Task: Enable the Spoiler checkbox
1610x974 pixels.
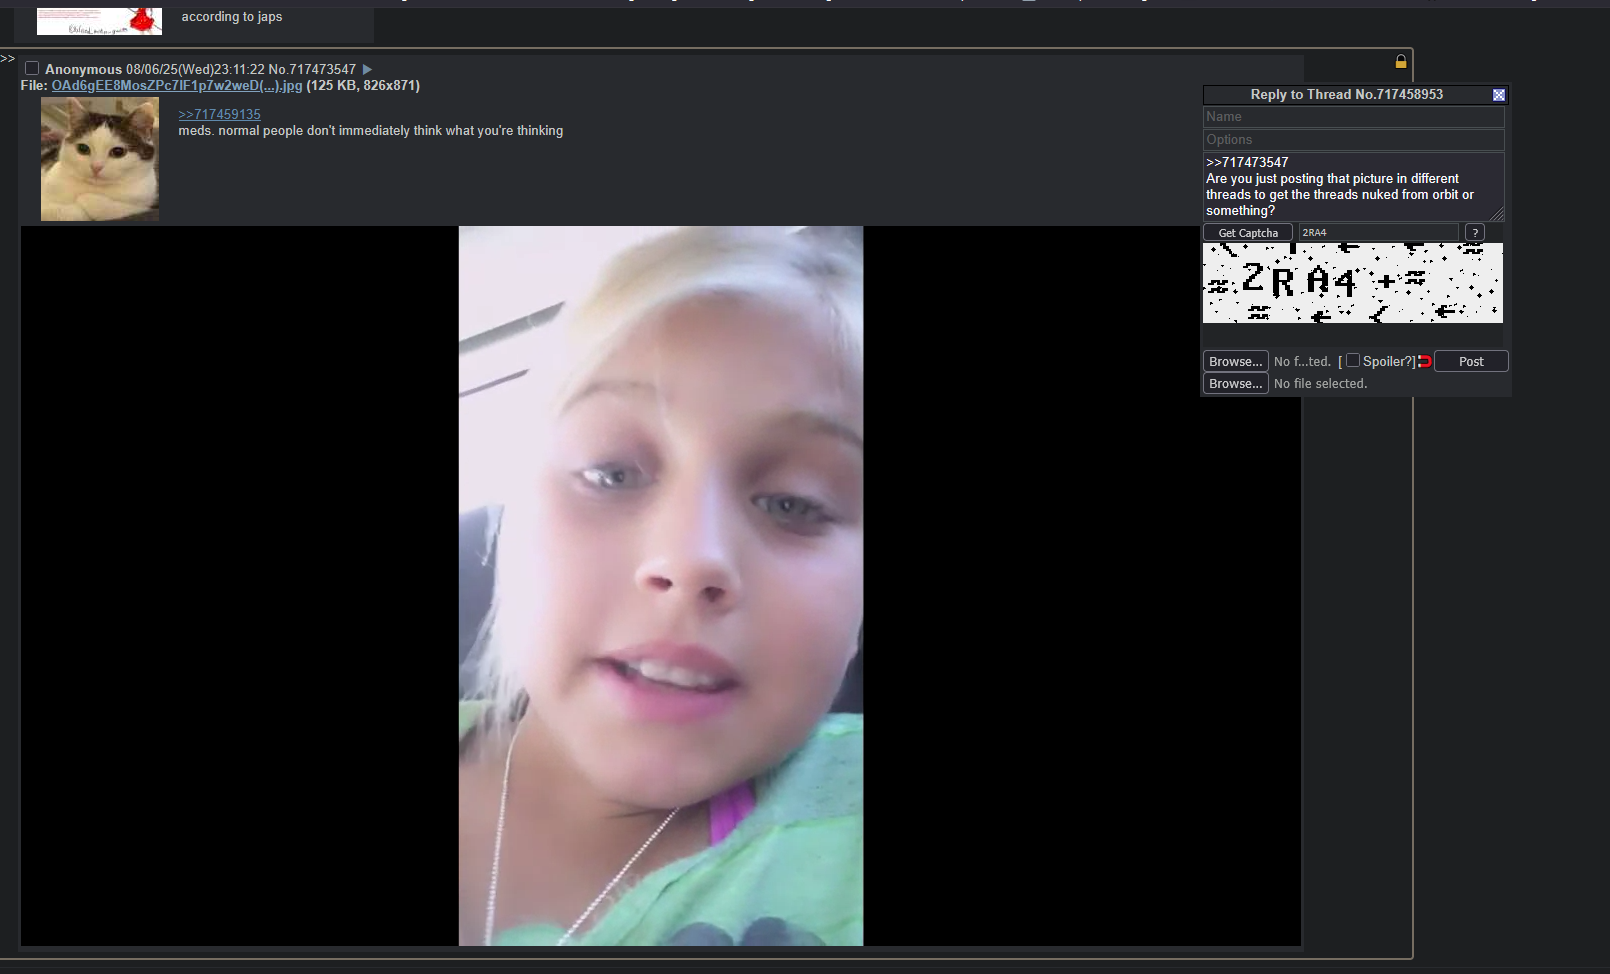Action: pos(1353,360)
